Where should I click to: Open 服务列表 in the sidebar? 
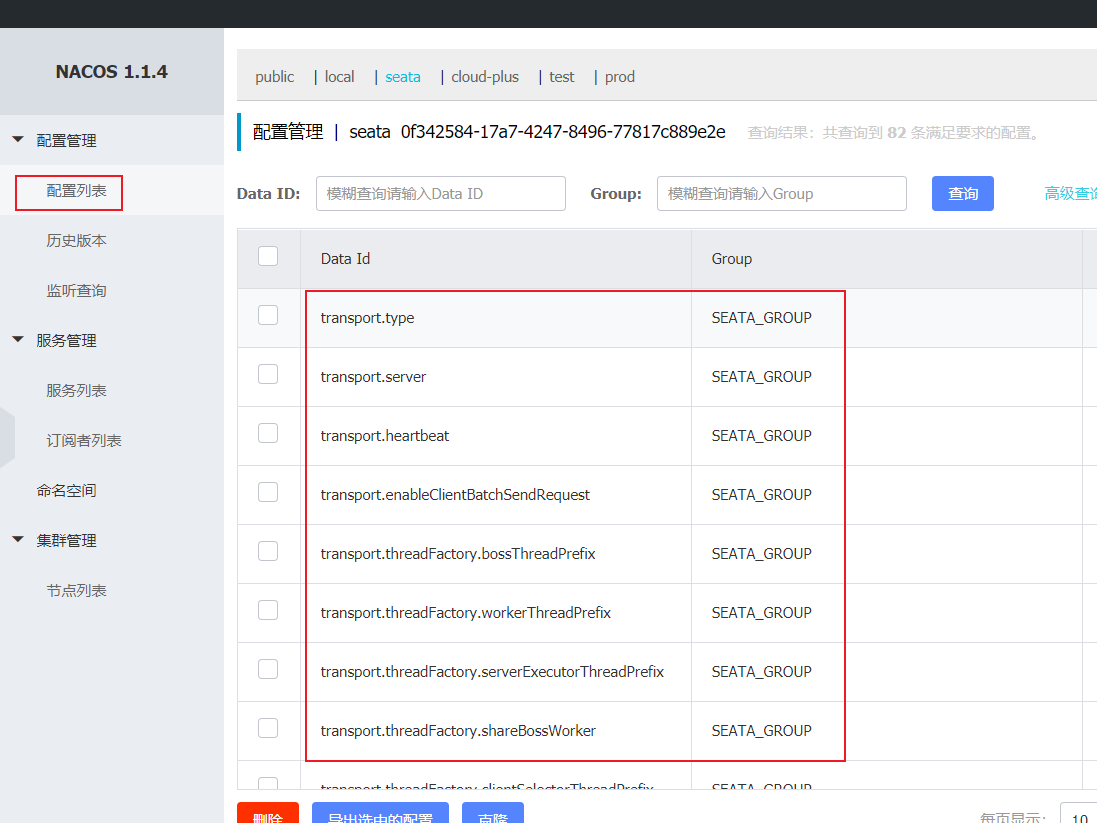(x=76, y=391)
